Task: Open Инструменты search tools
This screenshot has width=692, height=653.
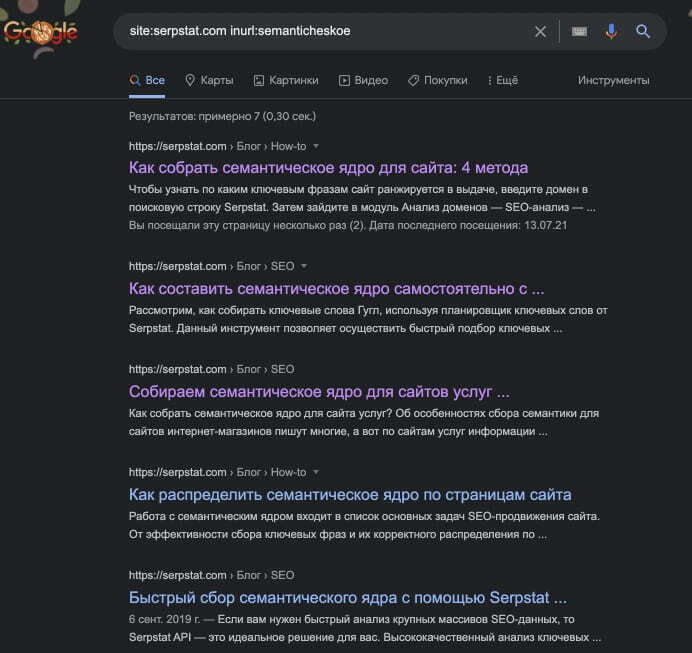Action: 613,80
